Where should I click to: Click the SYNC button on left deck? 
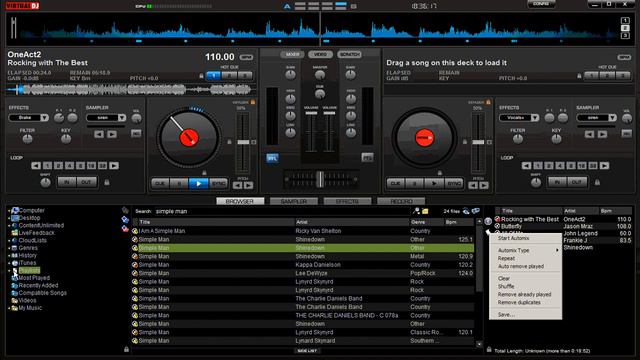coord(218,184)
